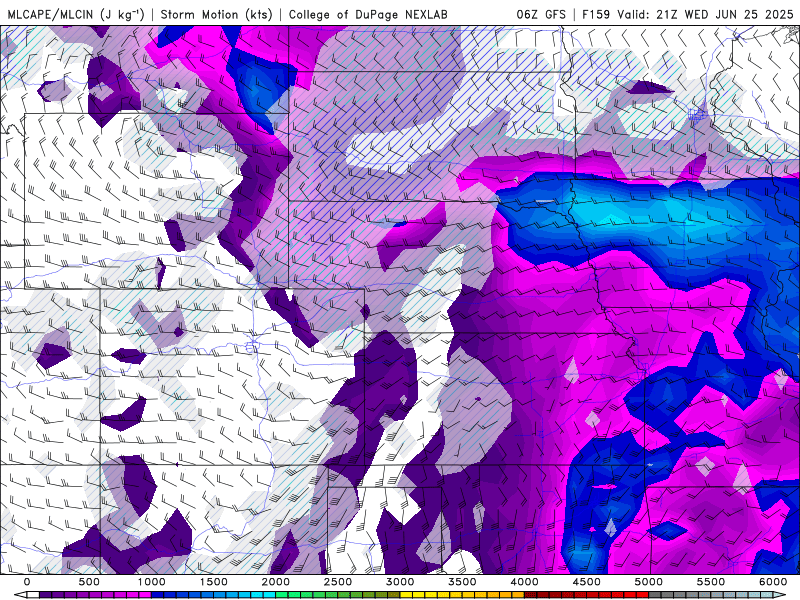Click the 500 label on the color scale

coord(89,582)
